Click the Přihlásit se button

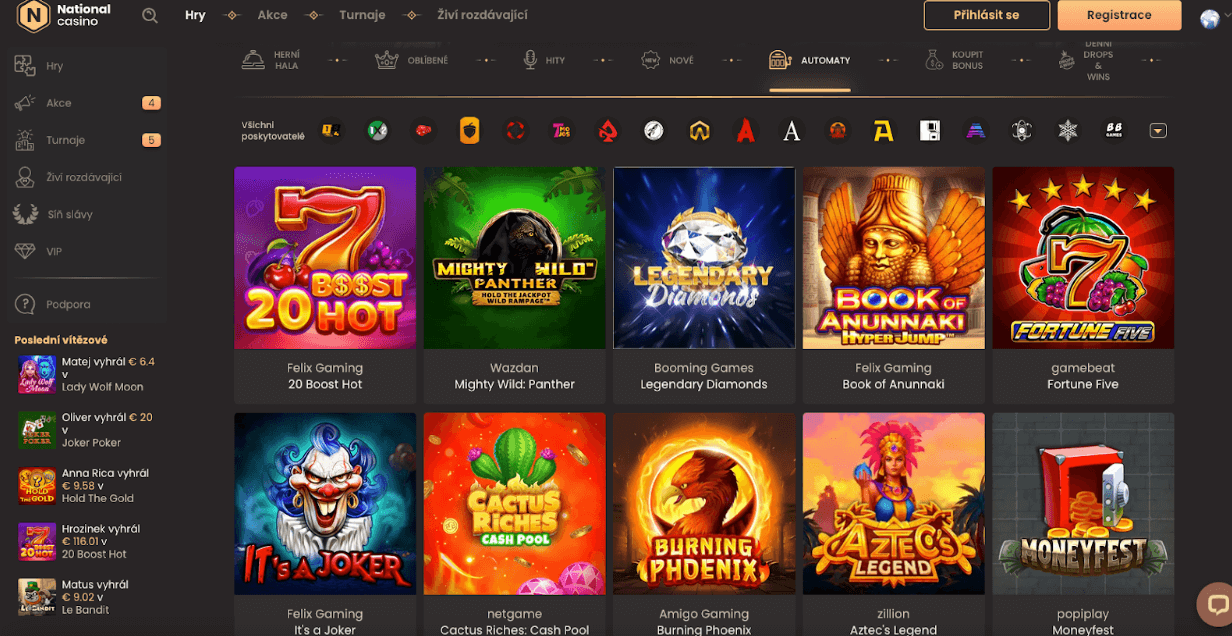point(986,15)
